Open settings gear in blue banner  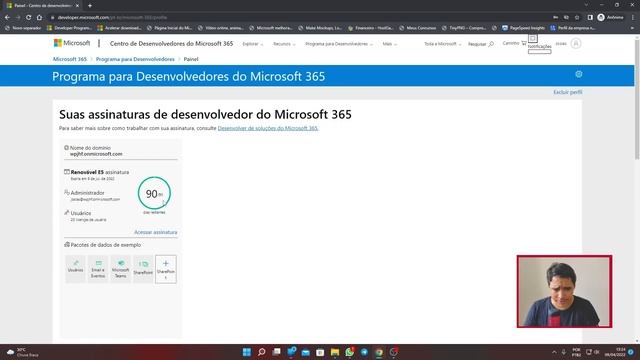coord(578,74)
